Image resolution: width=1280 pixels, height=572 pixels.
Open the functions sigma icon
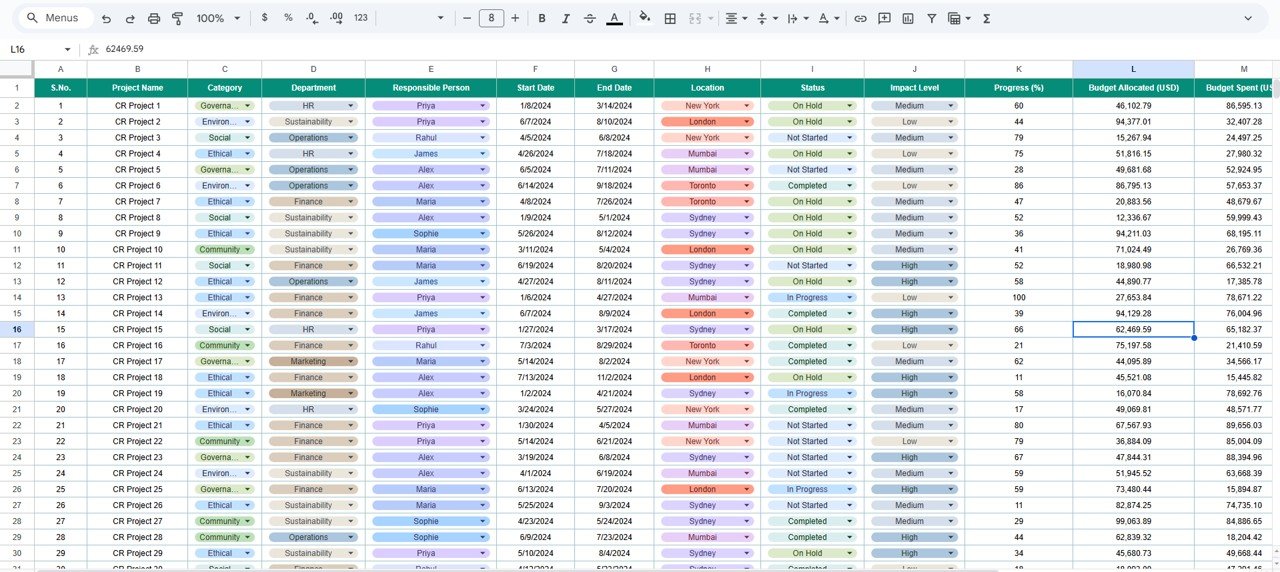point(987,18)
